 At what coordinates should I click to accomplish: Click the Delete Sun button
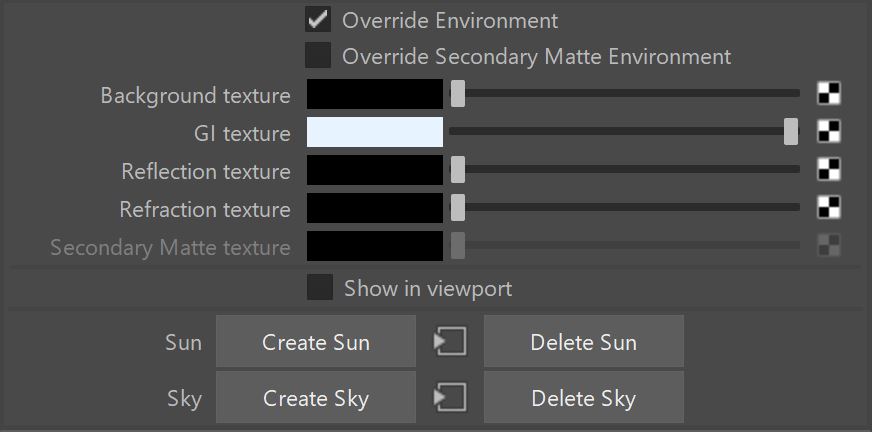583,341
